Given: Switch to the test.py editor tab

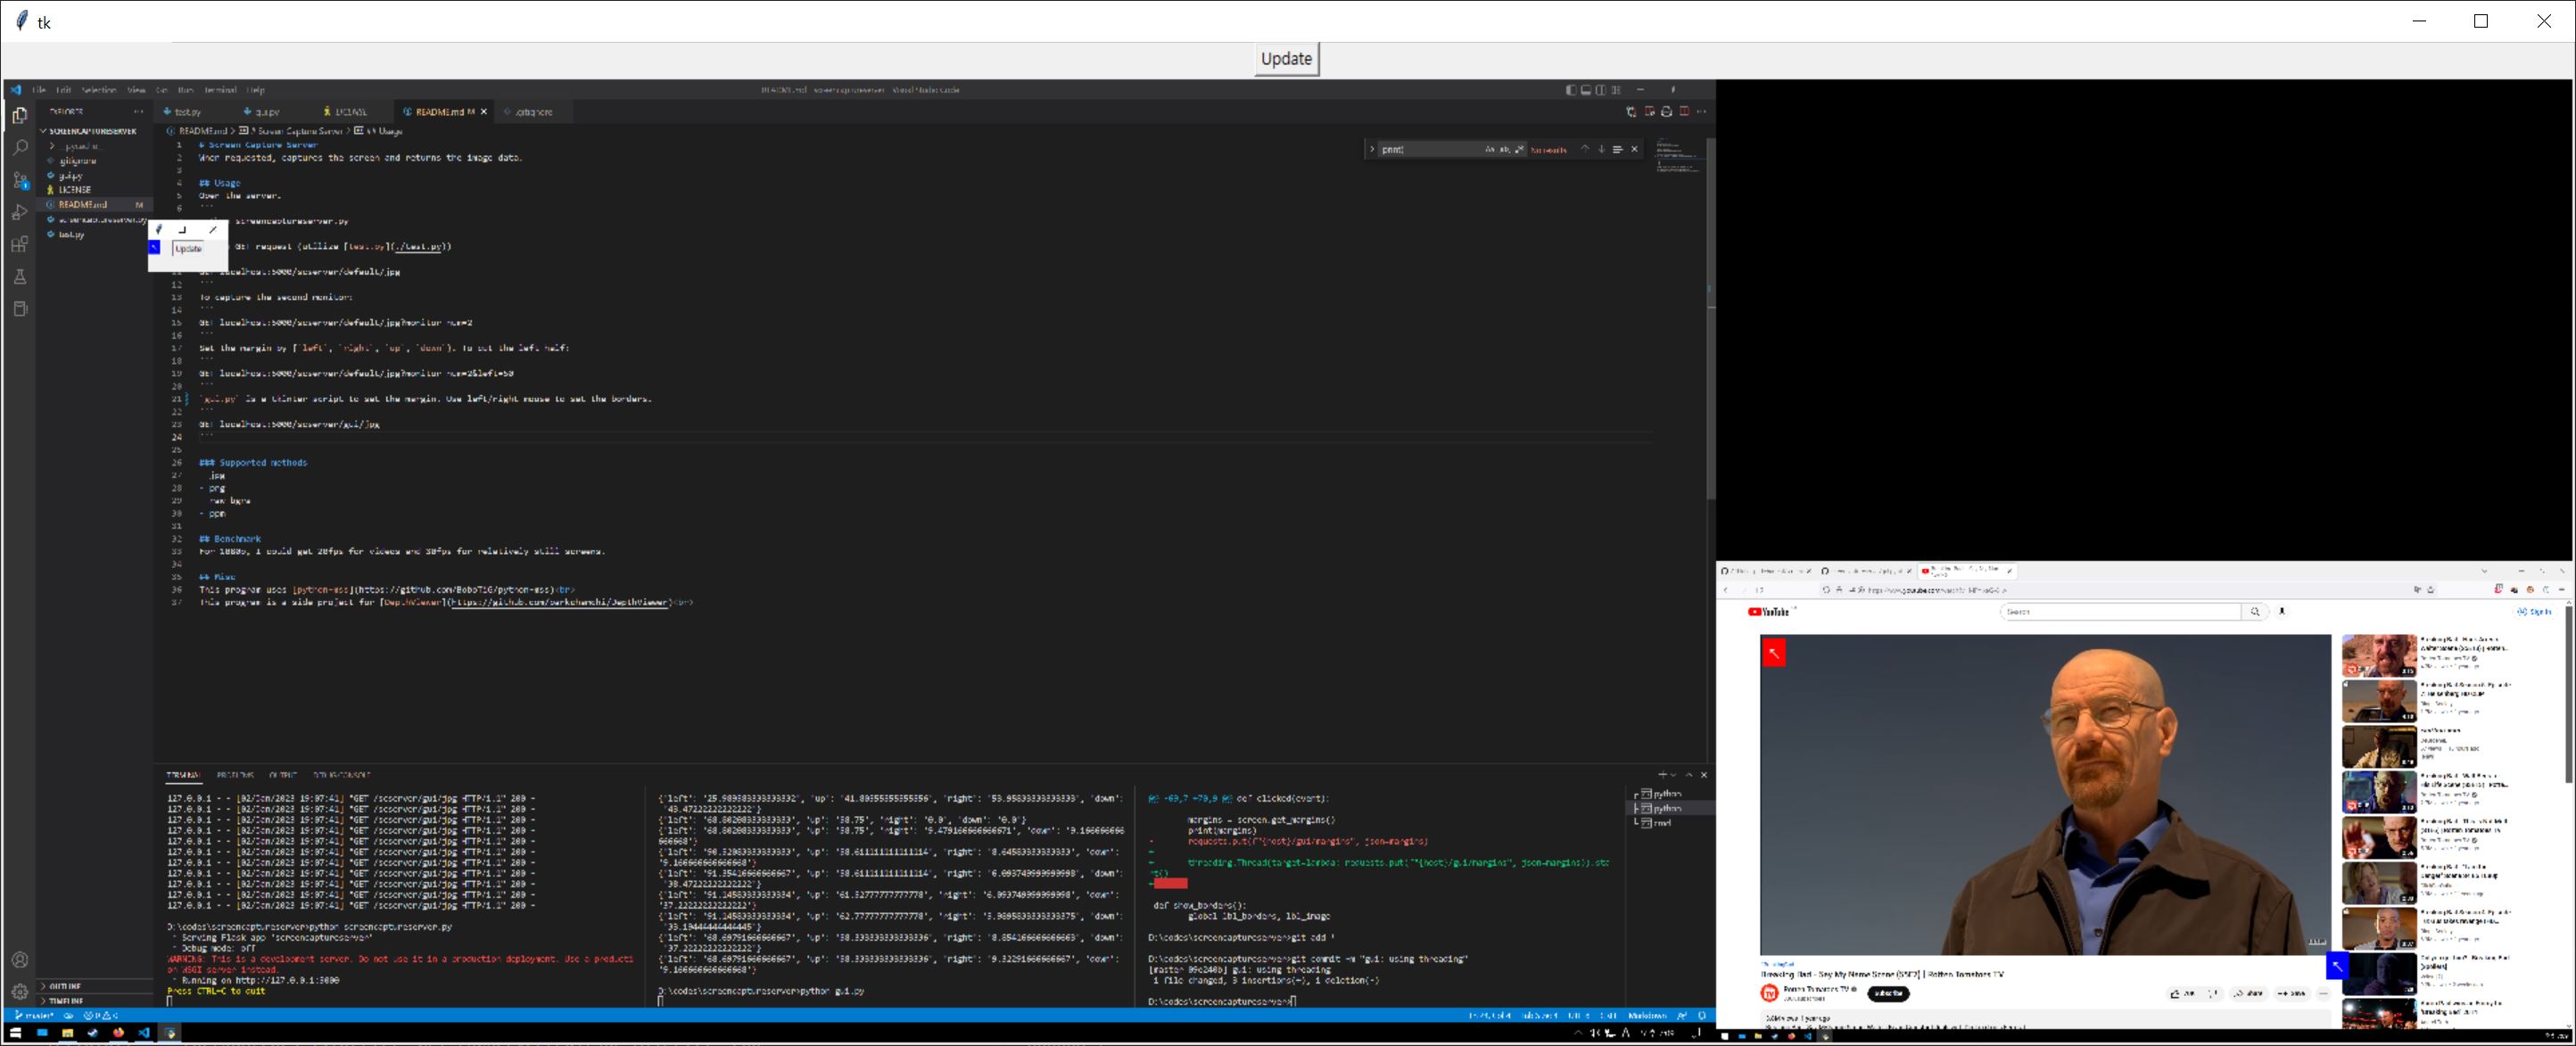Looking at the screenshot, I should 188,112.
